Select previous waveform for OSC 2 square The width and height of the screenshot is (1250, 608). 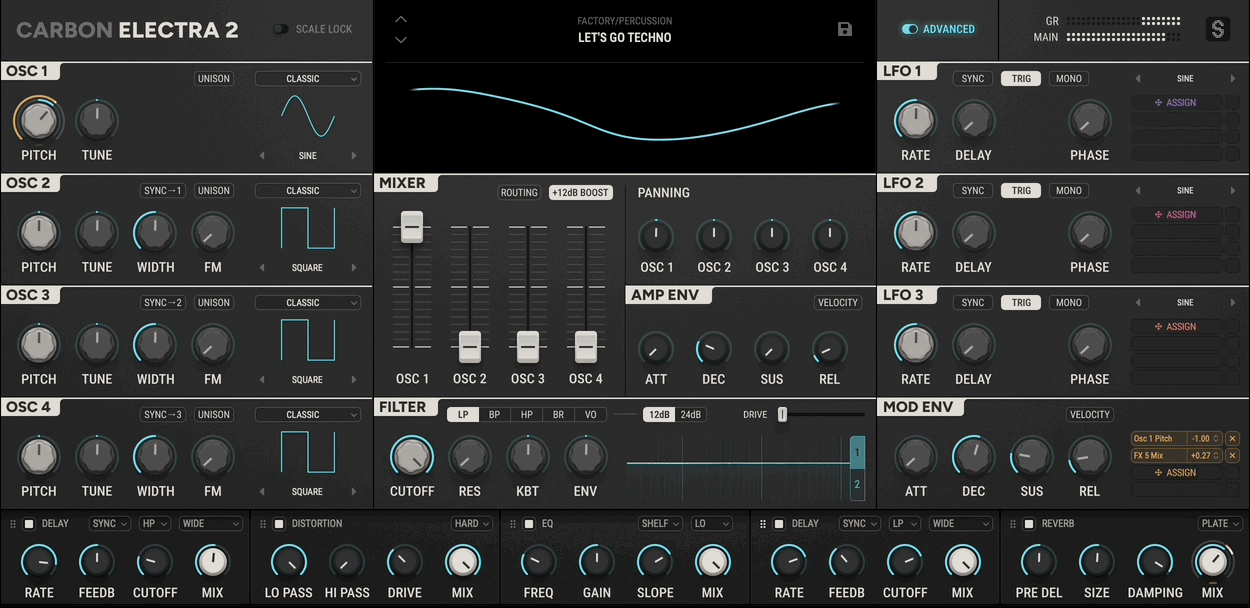(263, 268)
